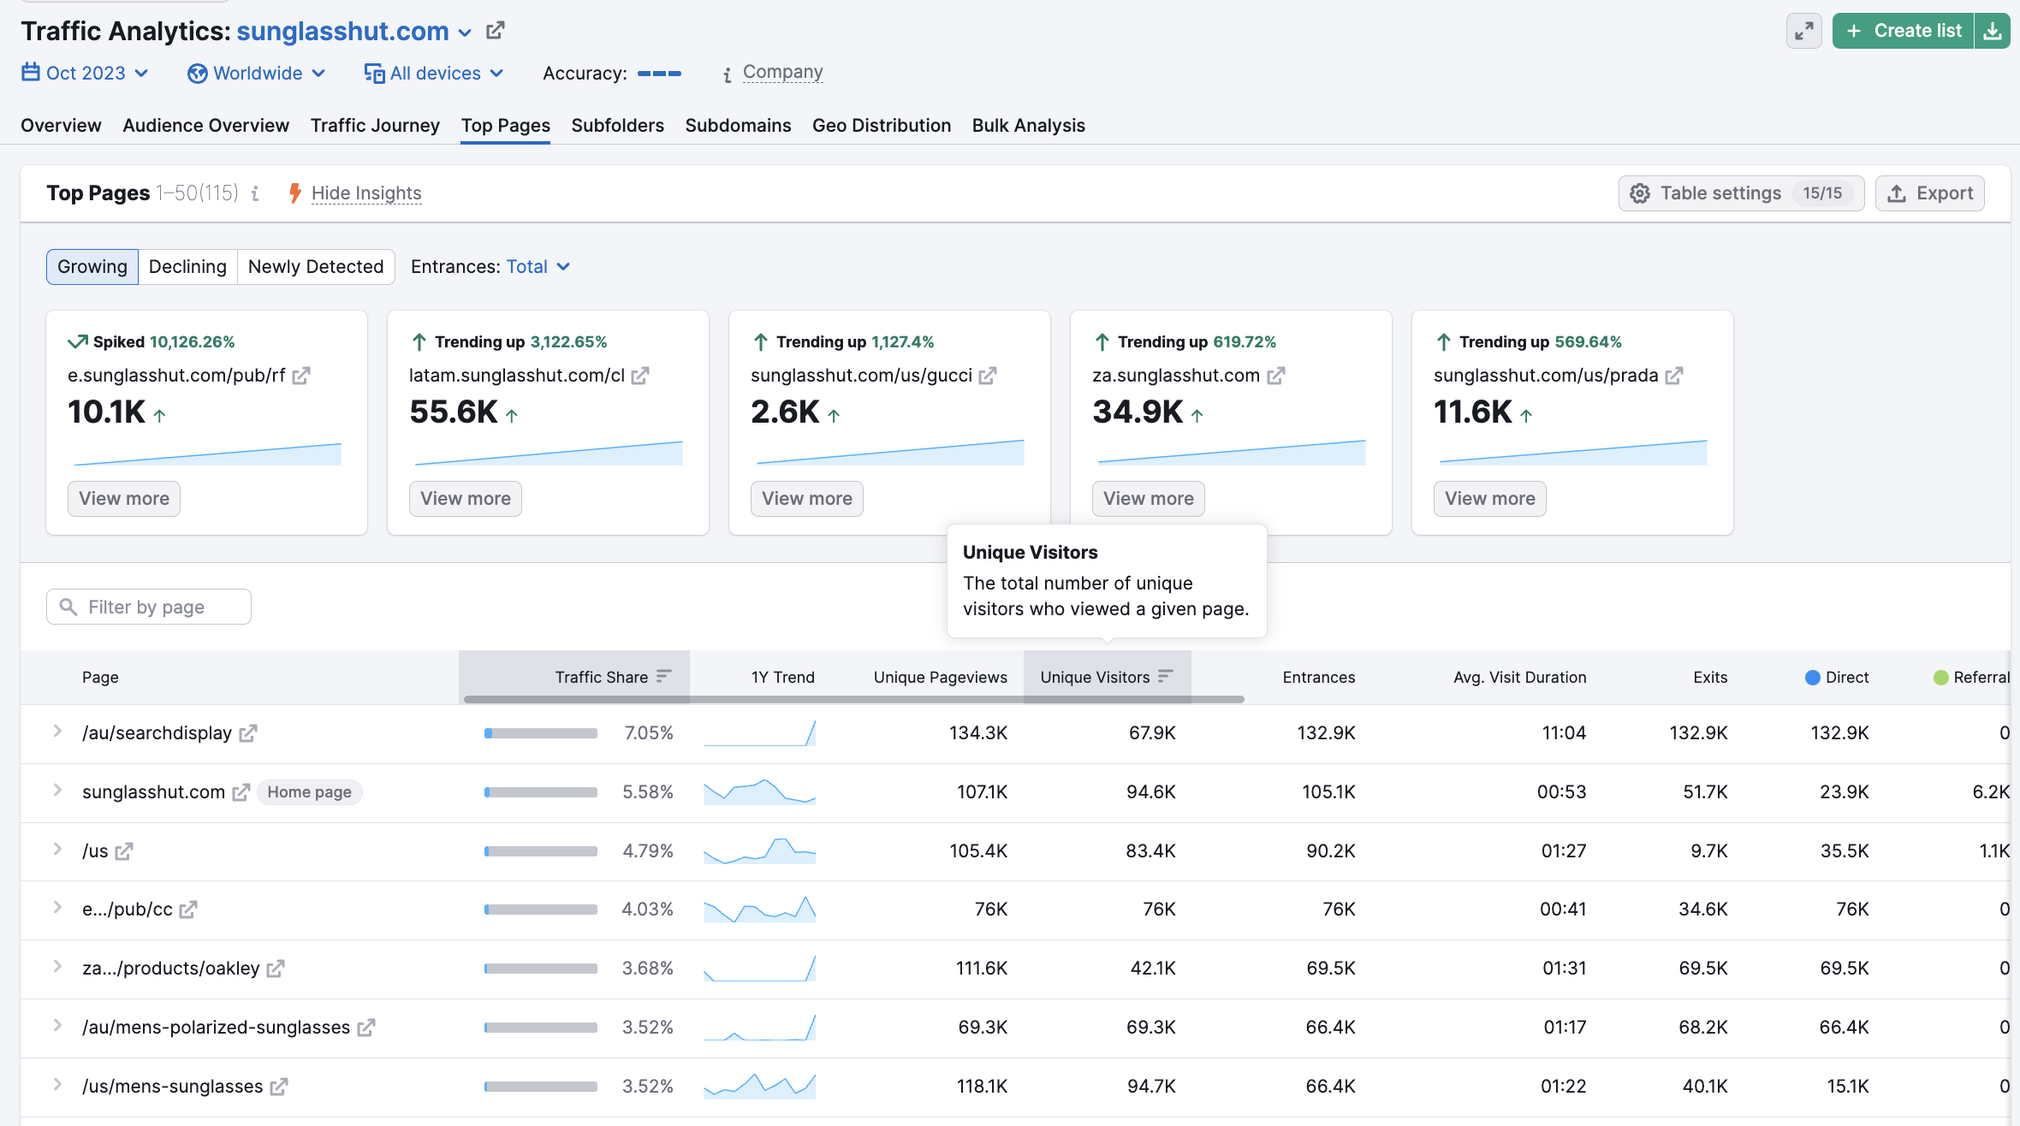Open the /us/mens-sunglasses external link icon
This screenshot has width=2020, height=1126.
(x=280, y=1087)
